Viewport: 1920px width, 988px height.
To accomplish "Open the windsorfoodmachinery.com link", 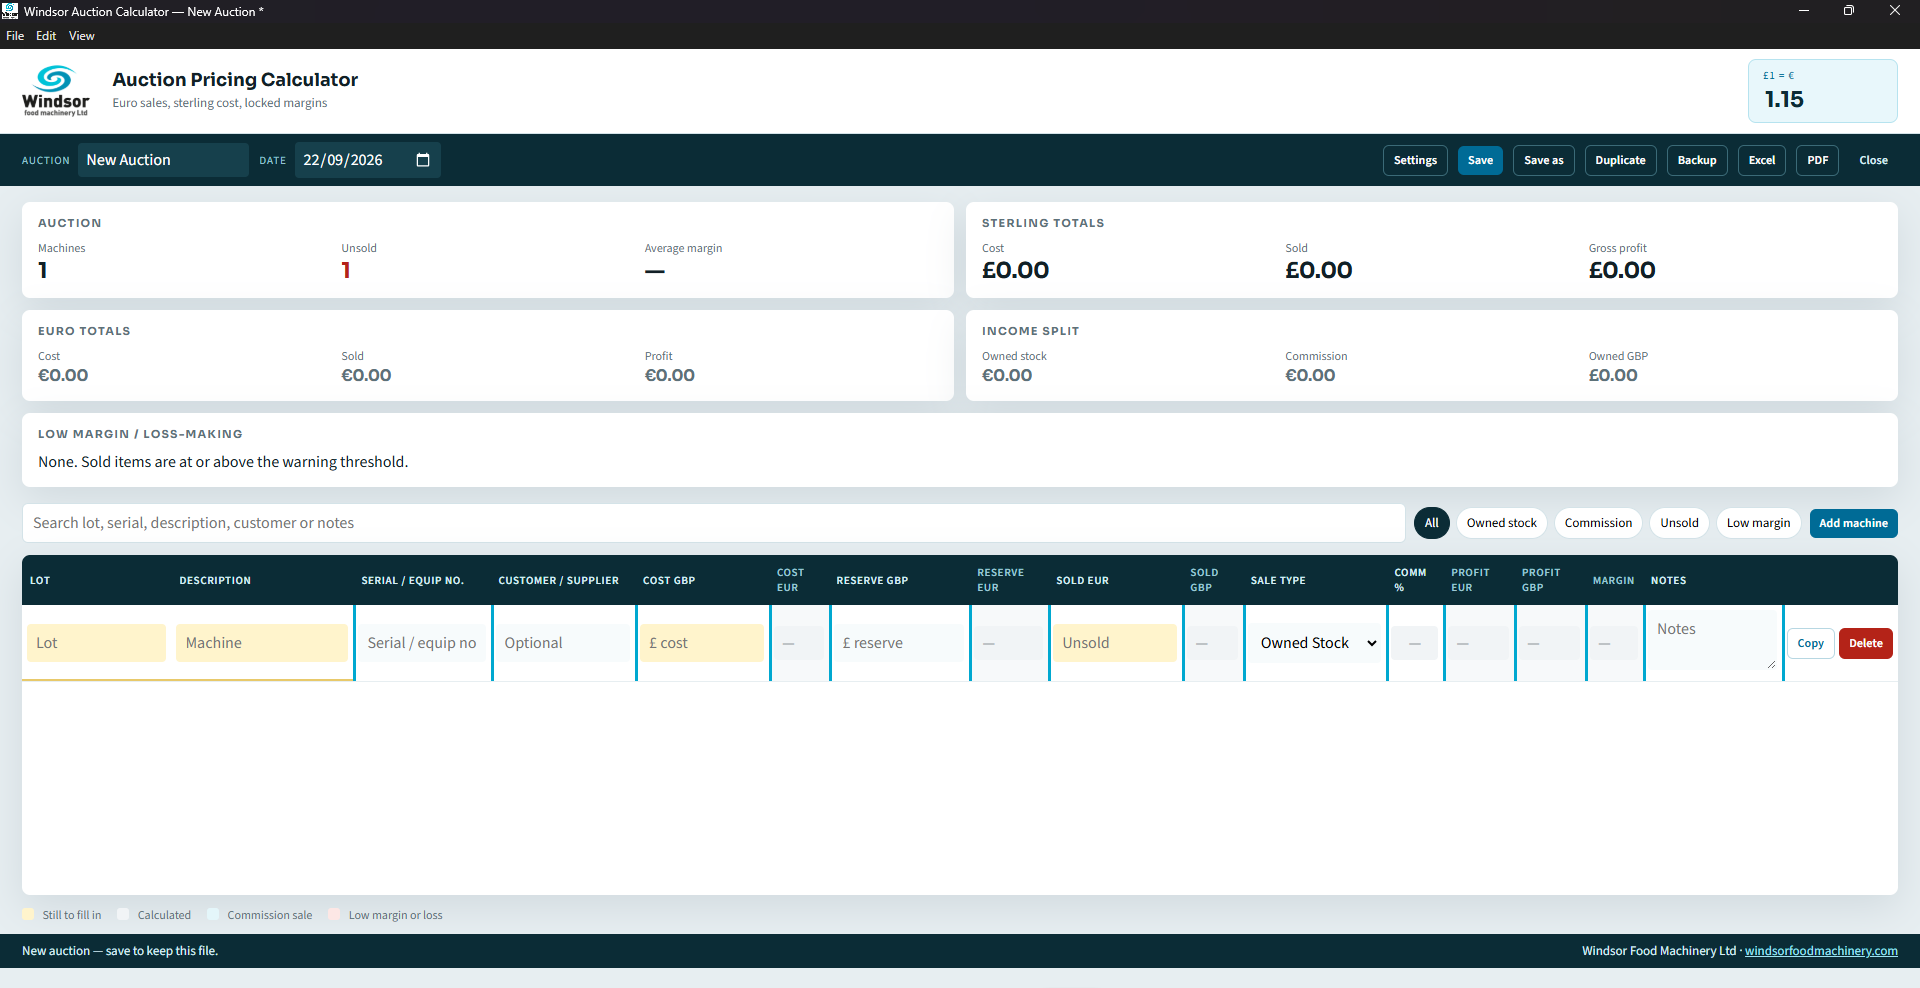I will 1821,951.
